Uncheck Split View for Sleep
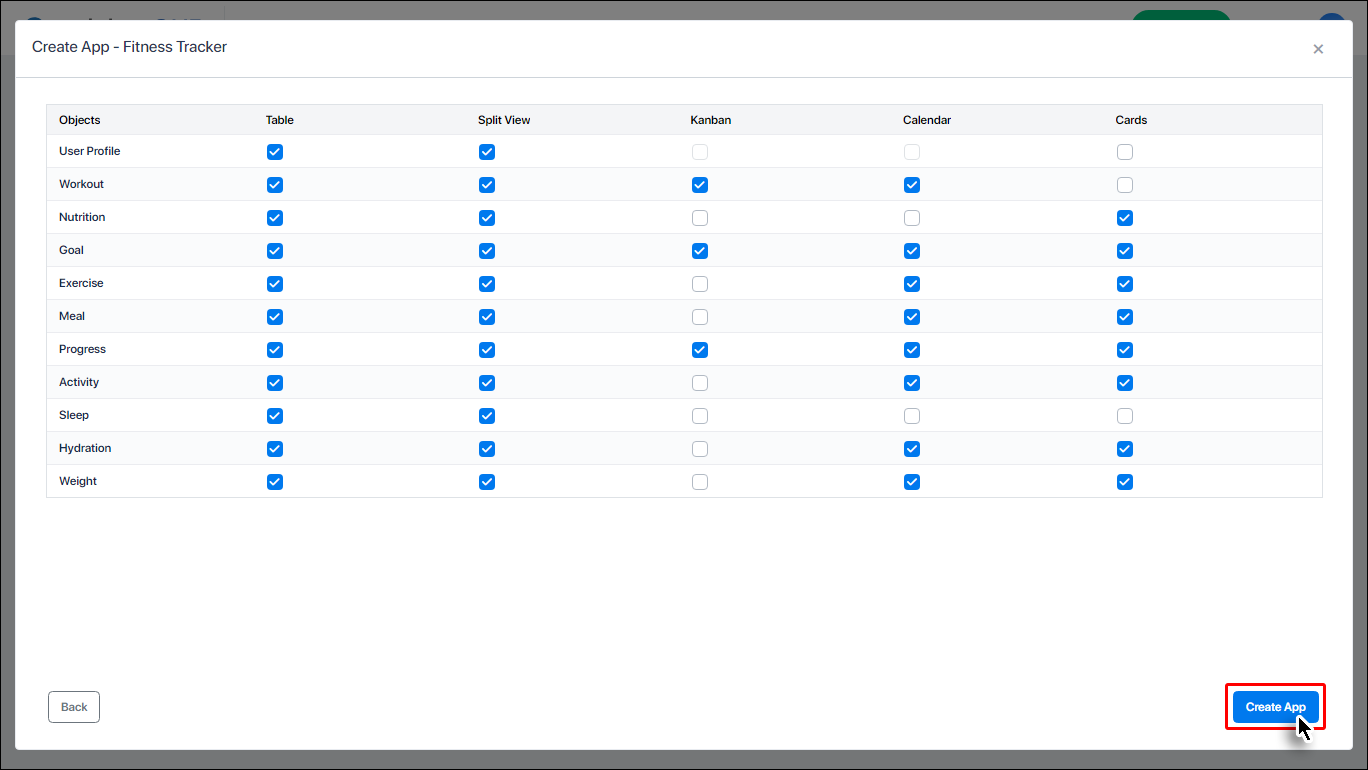Screen dimensions: 1368x770 tap(487, 416)
